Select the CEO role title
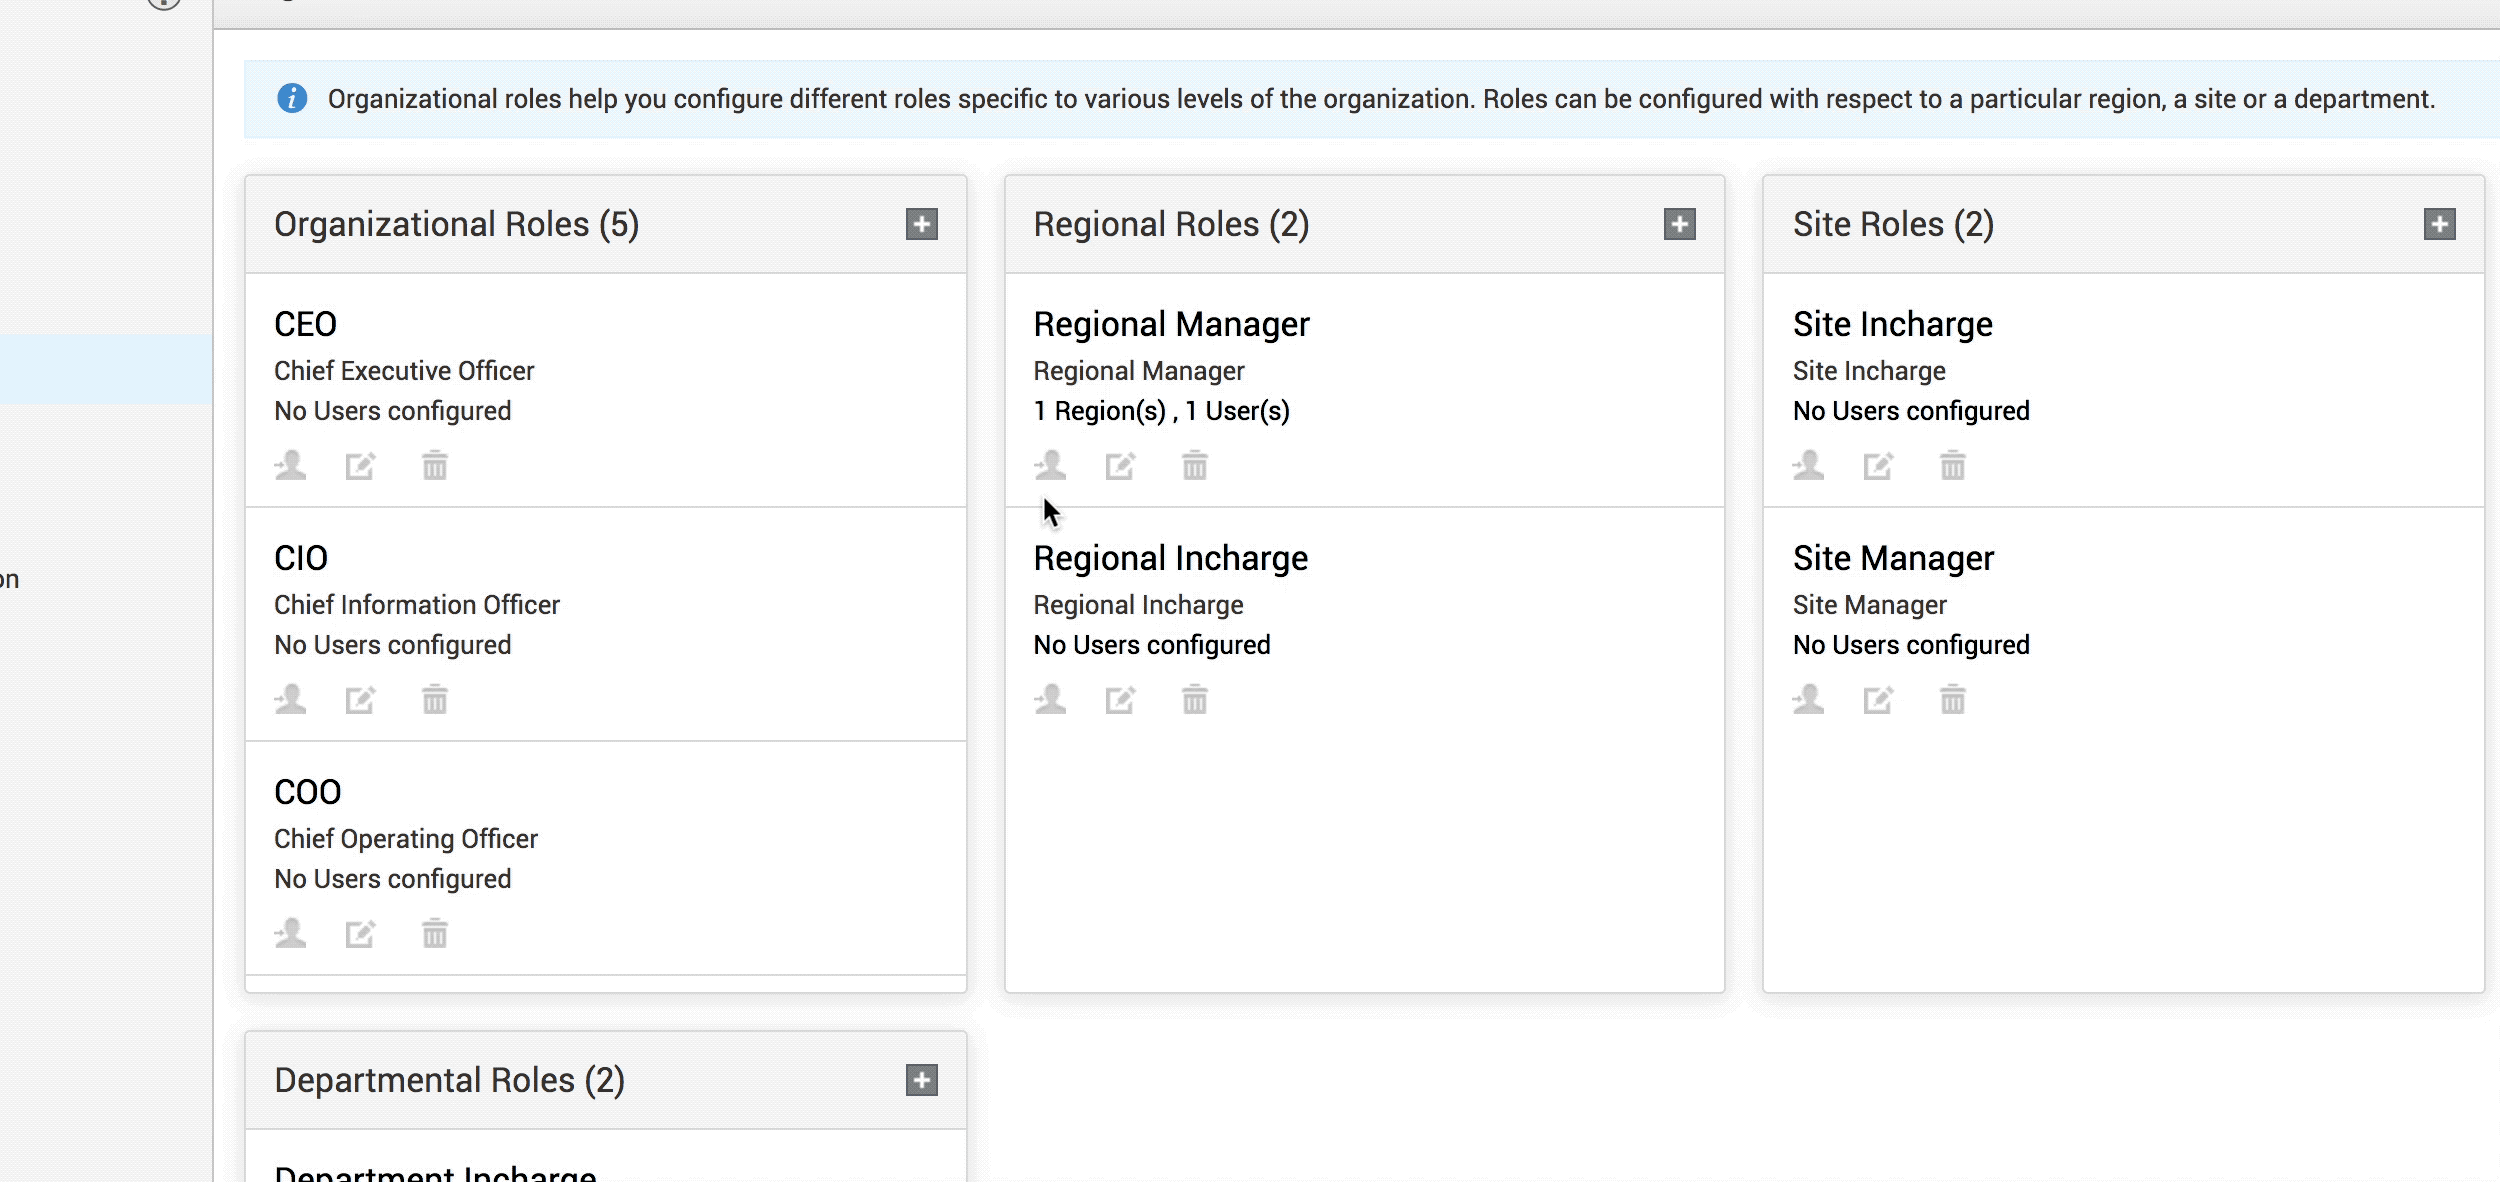The height and width of the screenshot is (1182, 2500). tap(305, 324)
